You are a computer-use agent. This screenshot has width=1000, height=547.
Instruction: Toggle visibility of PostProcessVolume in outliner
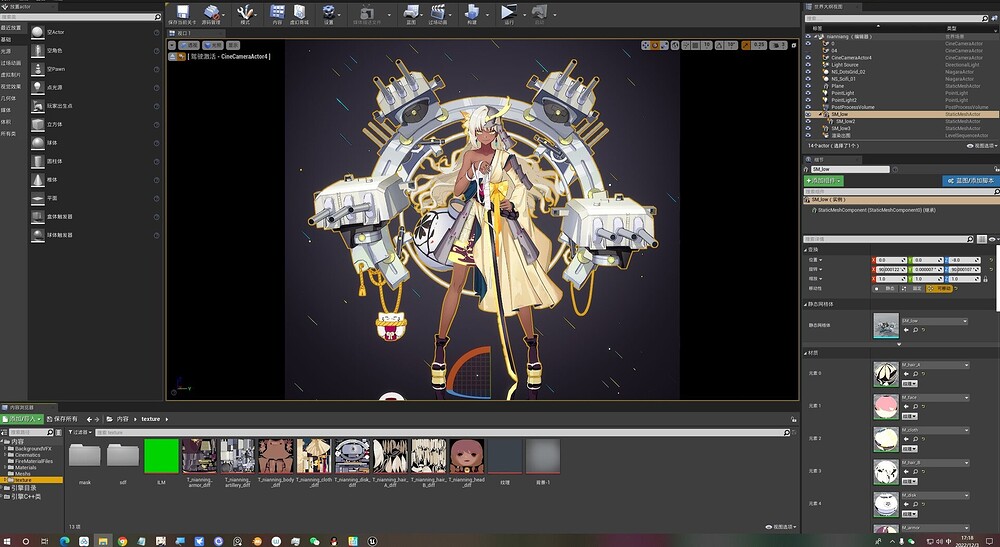tap(808, 107)
